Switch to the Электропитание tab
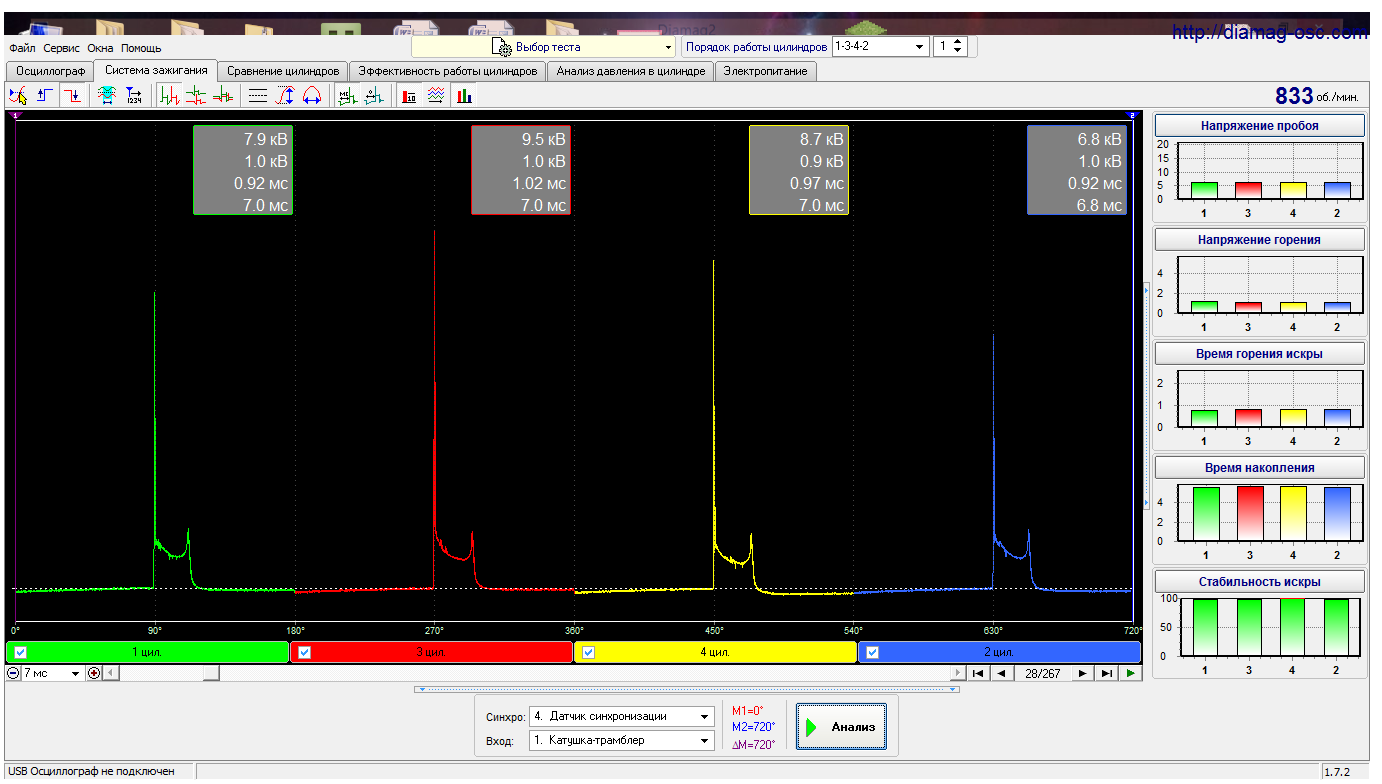This screenshot has width=1382, height=784. click(766, 71)
